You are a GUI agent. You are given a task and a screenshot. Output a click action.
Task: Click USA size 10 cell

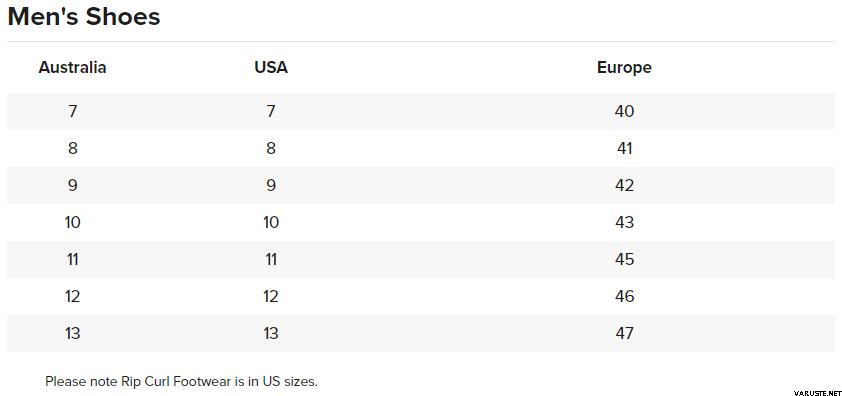[271, 222]
